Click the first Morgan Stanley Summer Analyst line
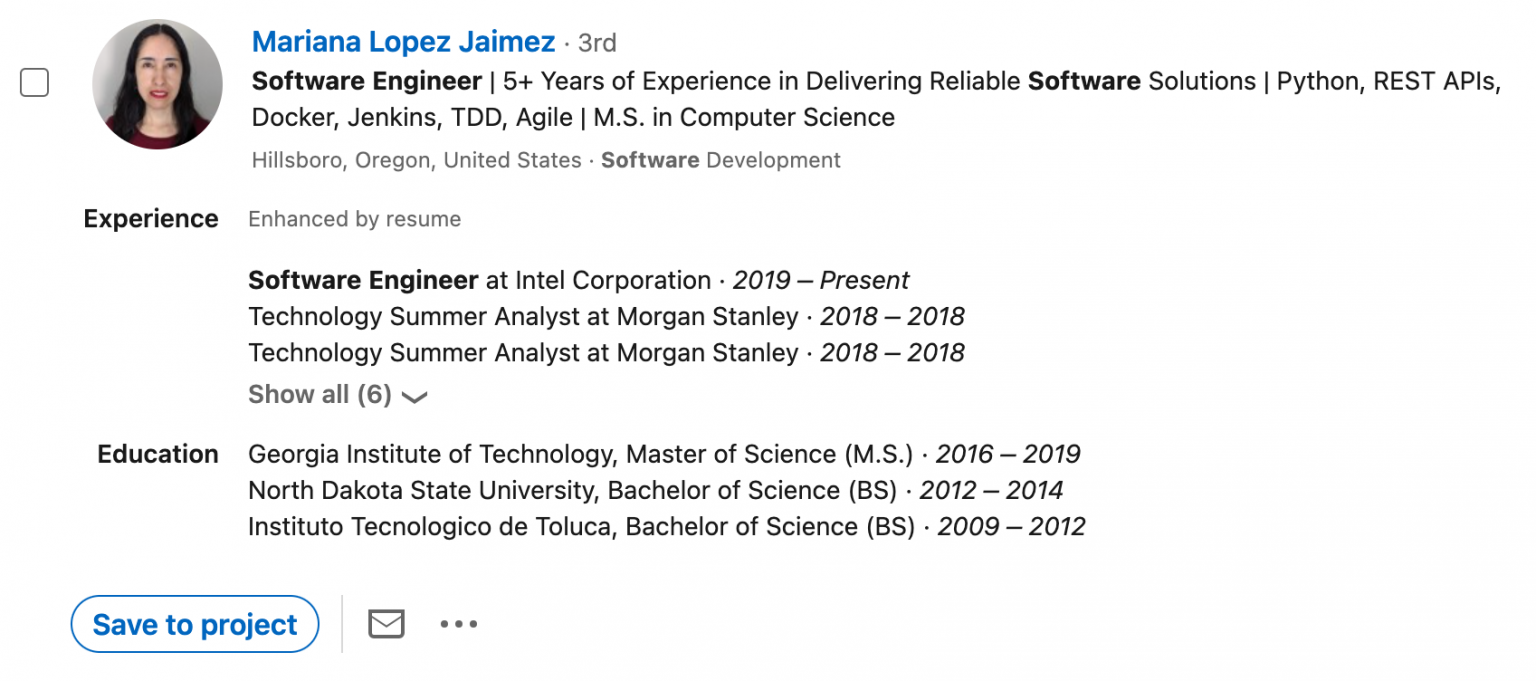The width and height of the screenshot is (1536, 681). (x=605, y=317)
